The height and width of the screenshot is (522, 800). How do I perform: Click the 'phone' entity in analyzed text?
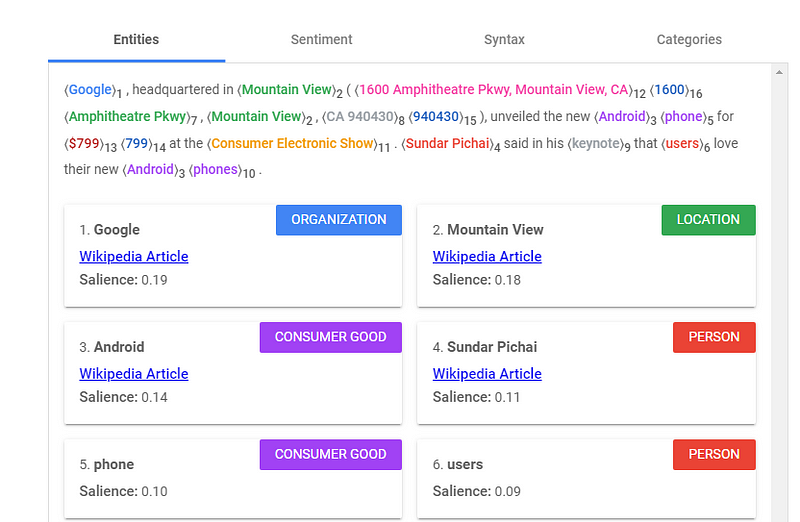(x=684, y=116)
